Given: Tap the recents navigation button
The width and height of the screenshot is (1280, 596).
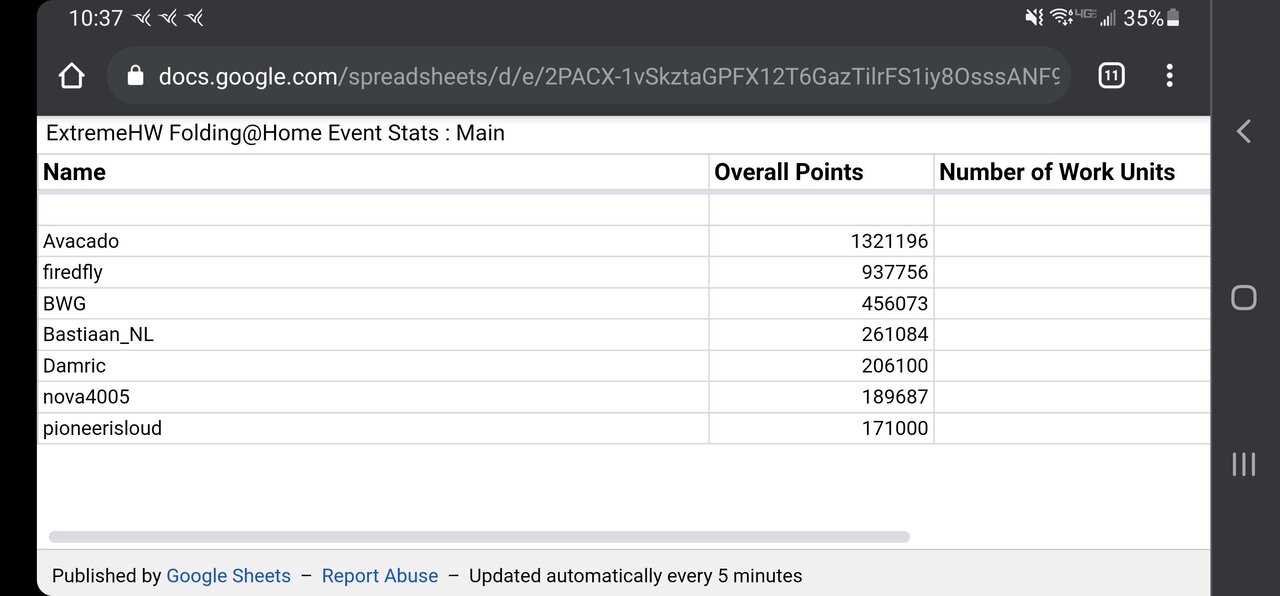Looking at the screenshot, I should [1242, 464].
